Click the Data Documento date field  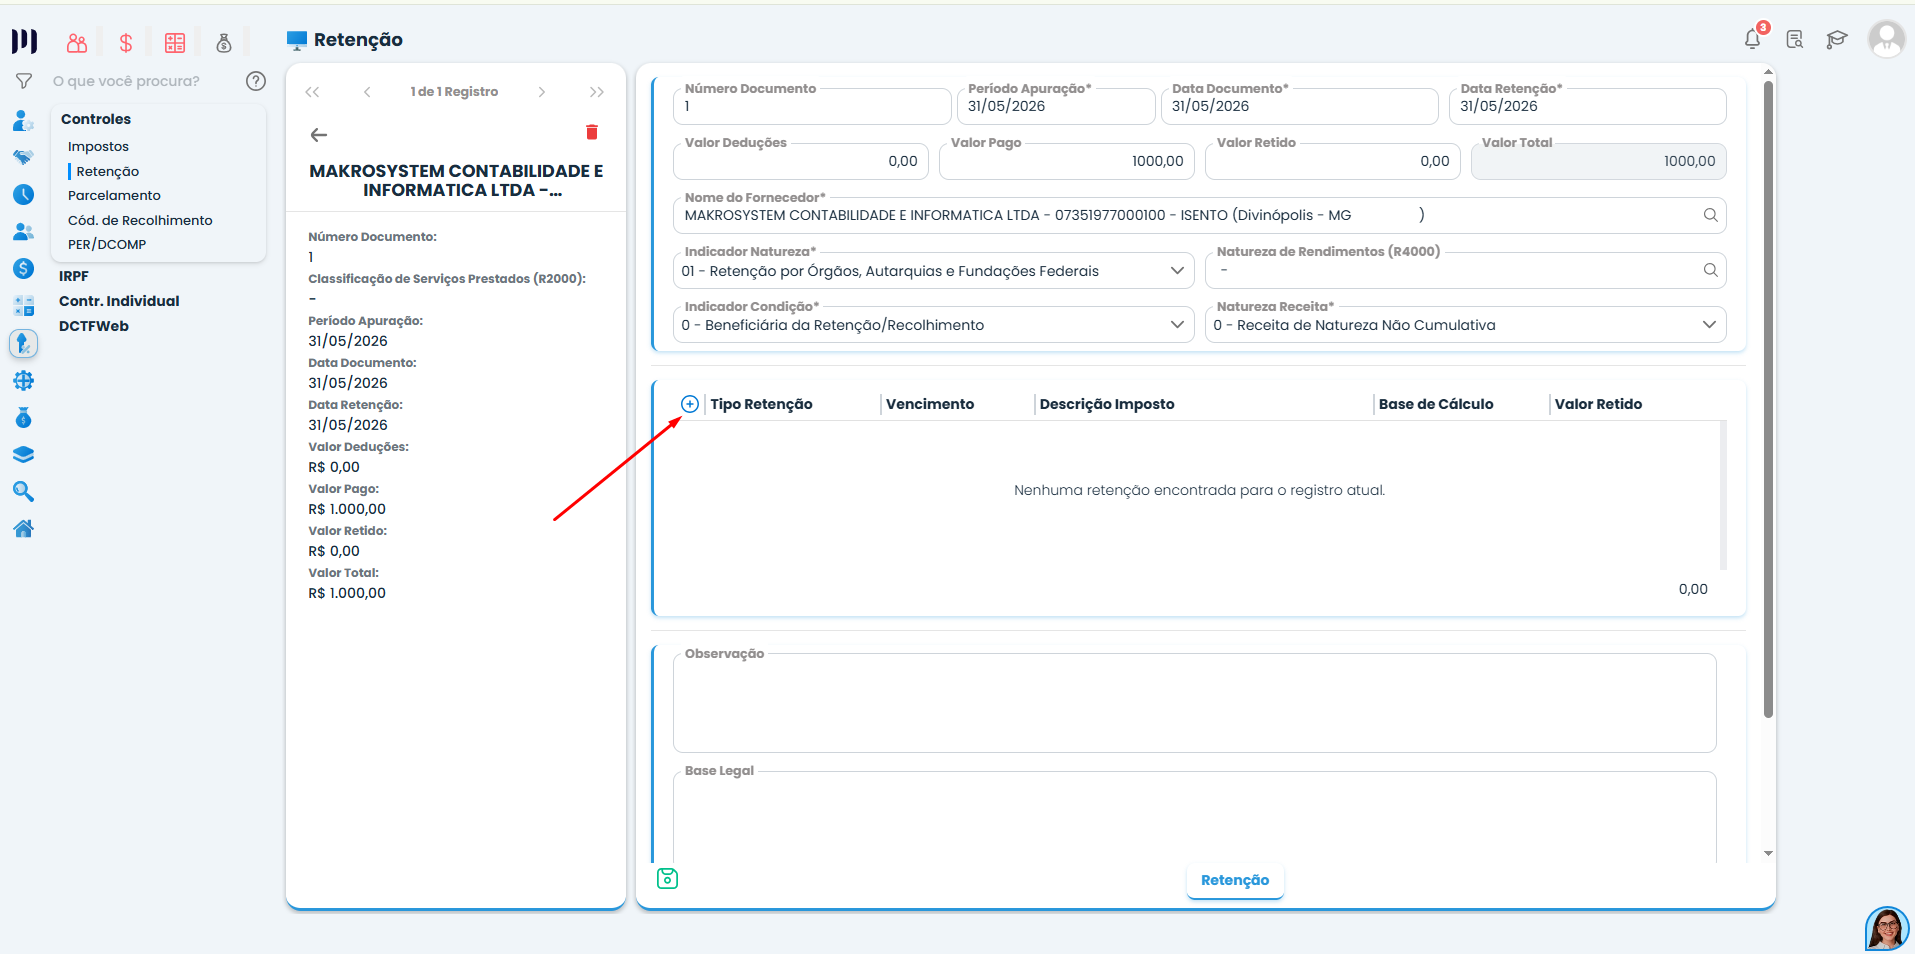[x=1300, y=106]
